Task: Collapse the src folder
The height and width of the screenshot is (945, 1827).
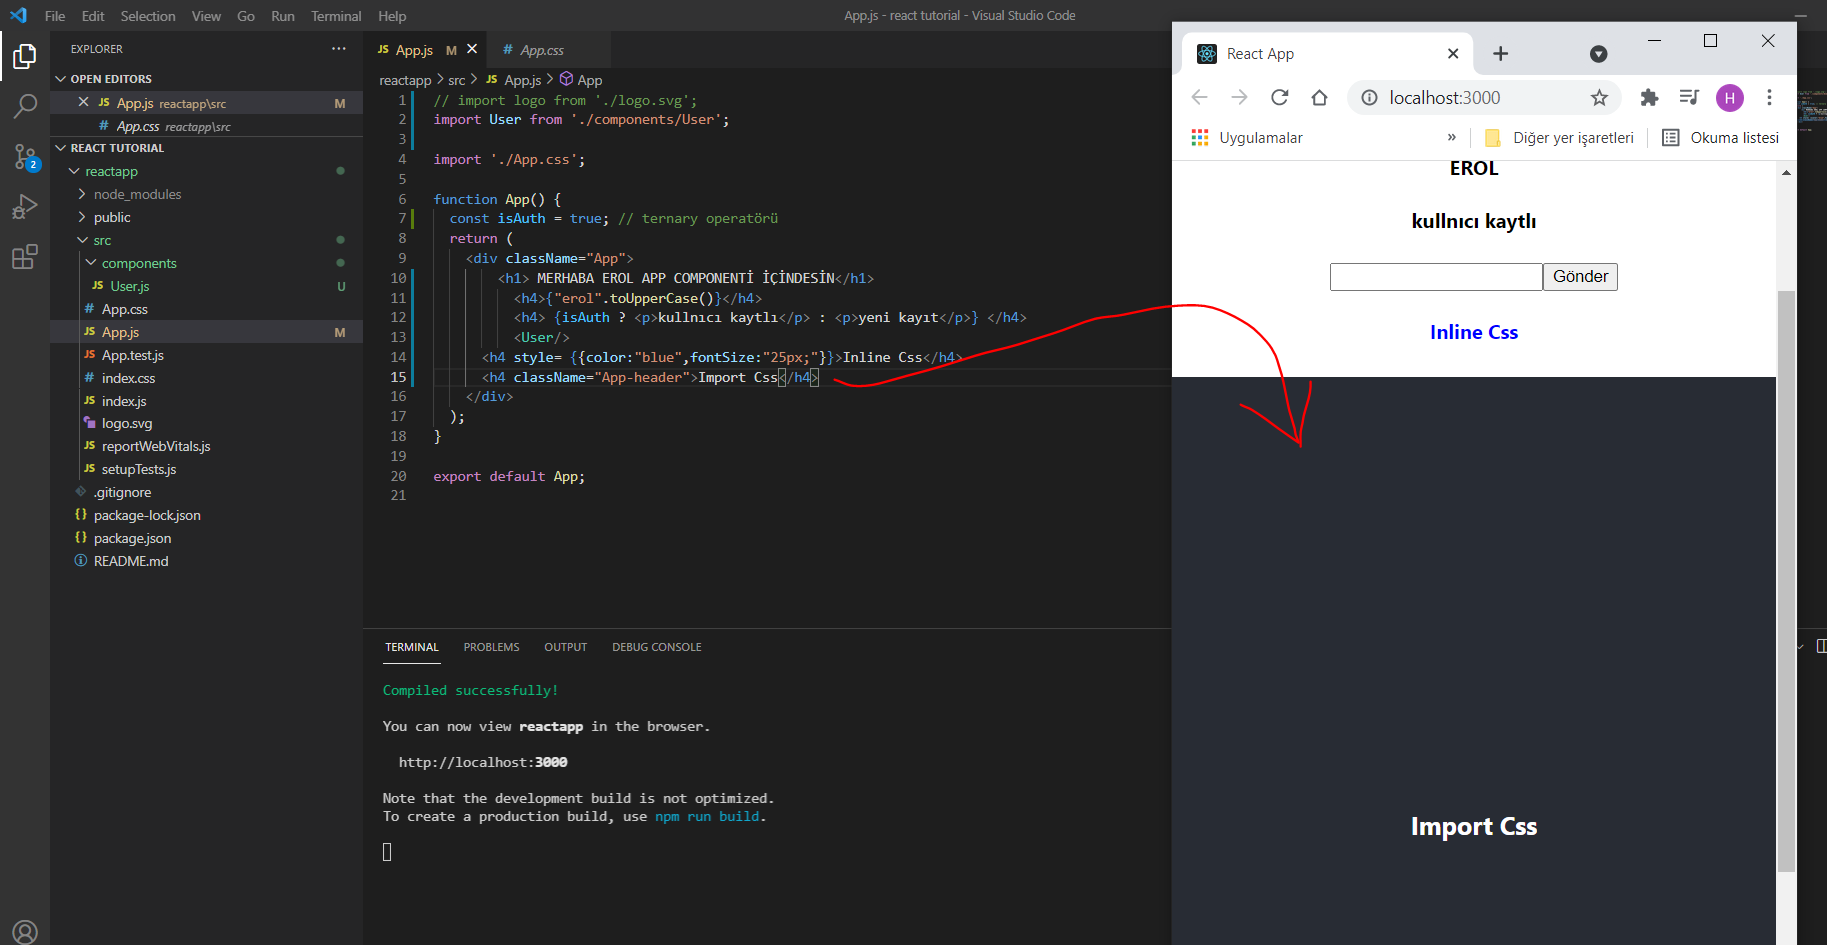Action: 102,240
